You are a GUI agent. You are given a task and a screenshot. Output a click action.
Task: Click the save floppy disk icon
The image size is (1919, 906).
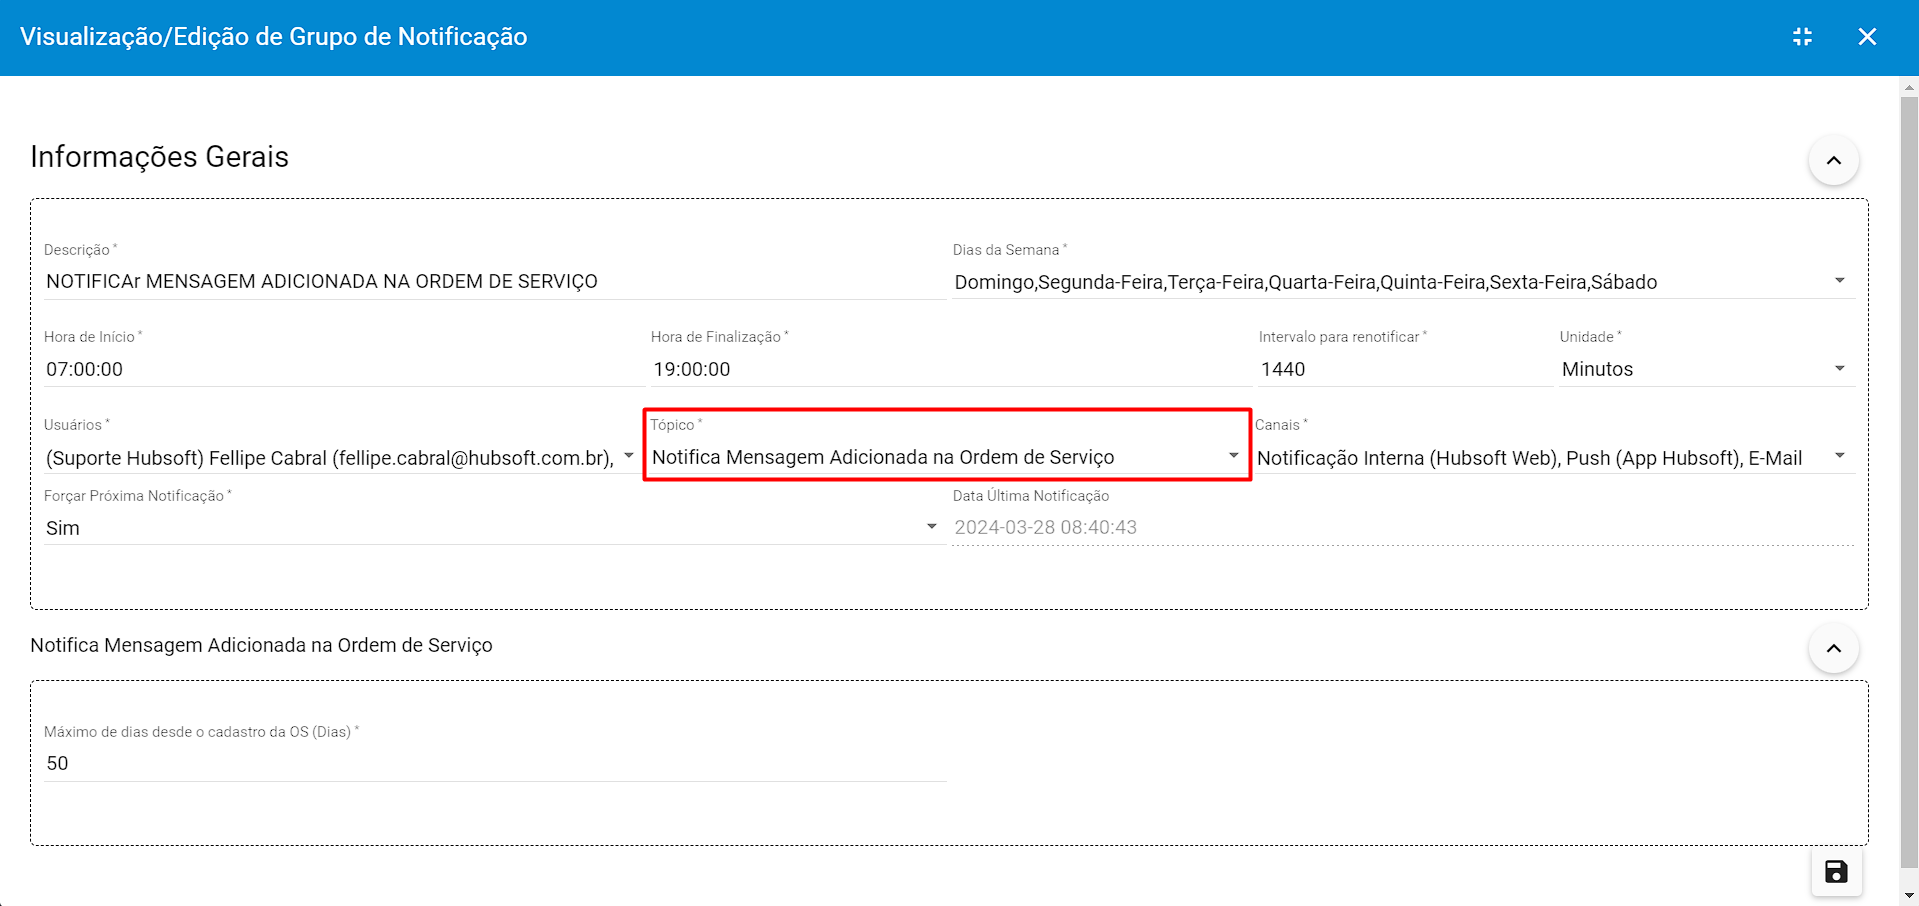[x=1836, y=872]
